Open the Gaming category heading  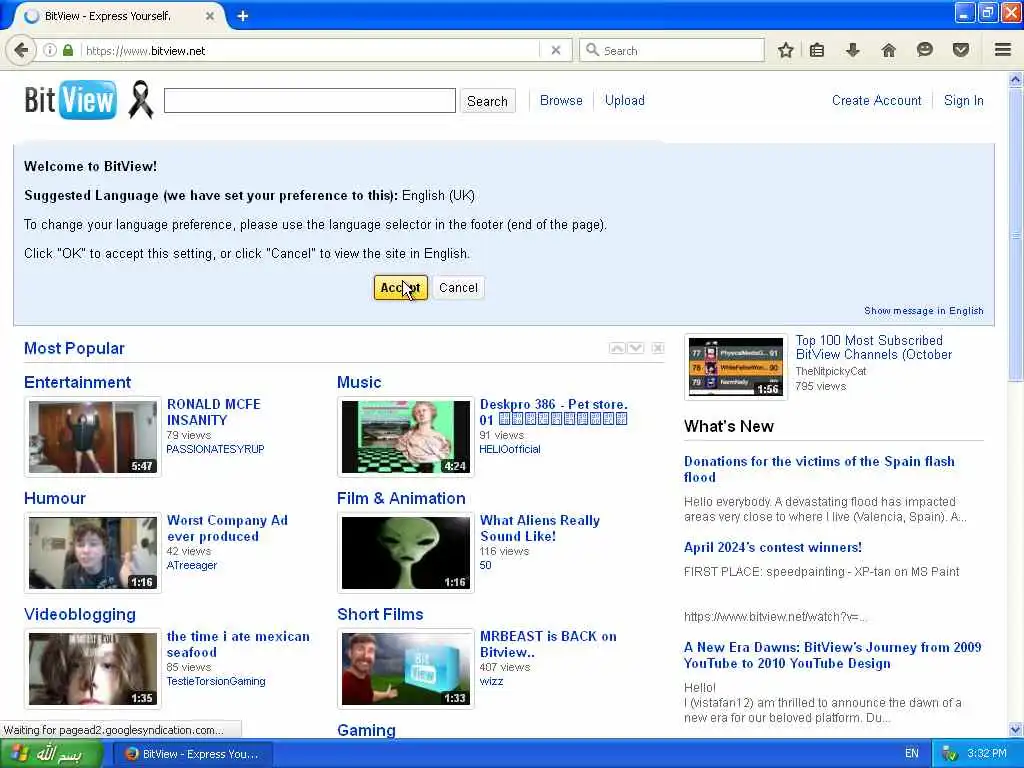(366, 730)
